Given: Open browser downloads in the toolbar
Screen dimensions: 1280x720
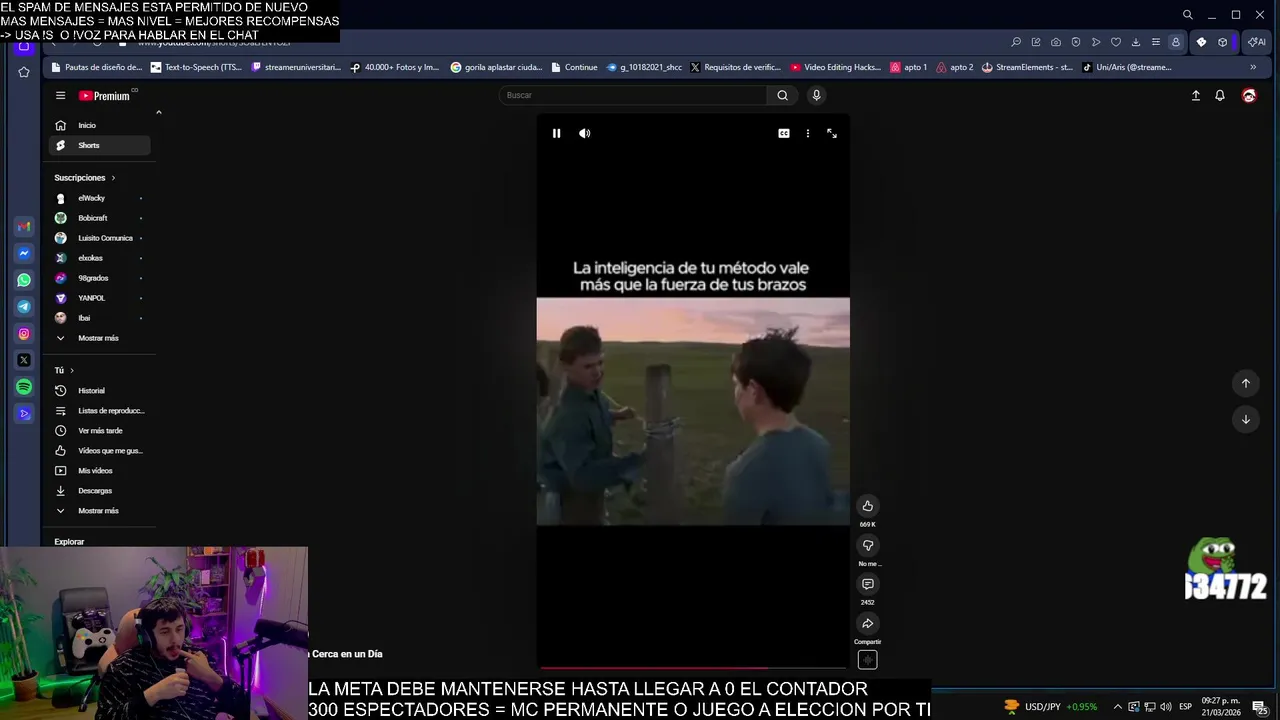Looking at the screenshot, I should [1136, 42].
